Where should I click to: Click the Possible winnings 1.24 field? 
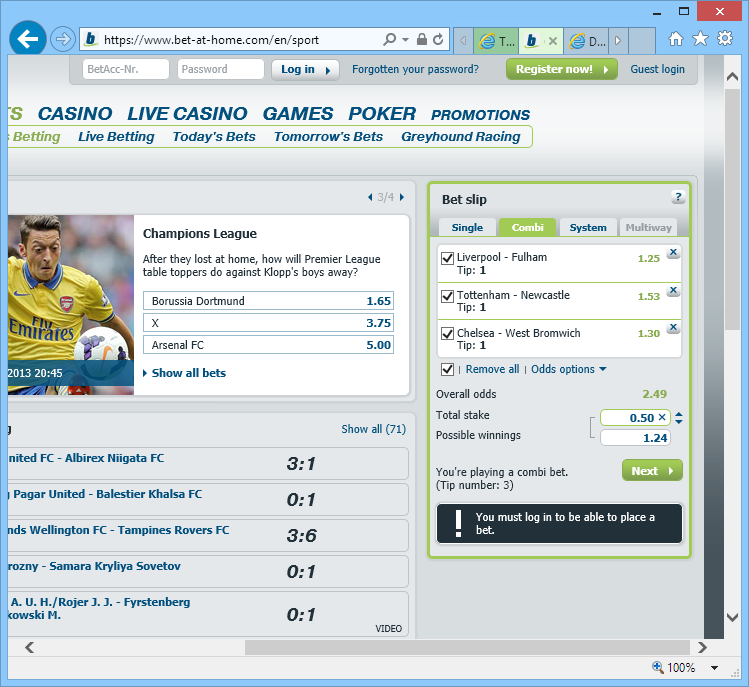point(635,438)
